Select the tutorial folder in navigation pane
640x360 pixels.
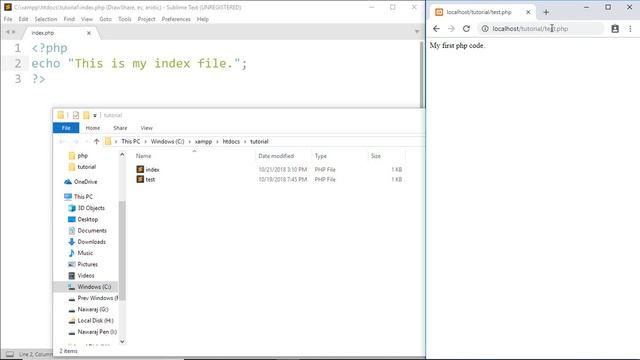(x=86, y=167)
